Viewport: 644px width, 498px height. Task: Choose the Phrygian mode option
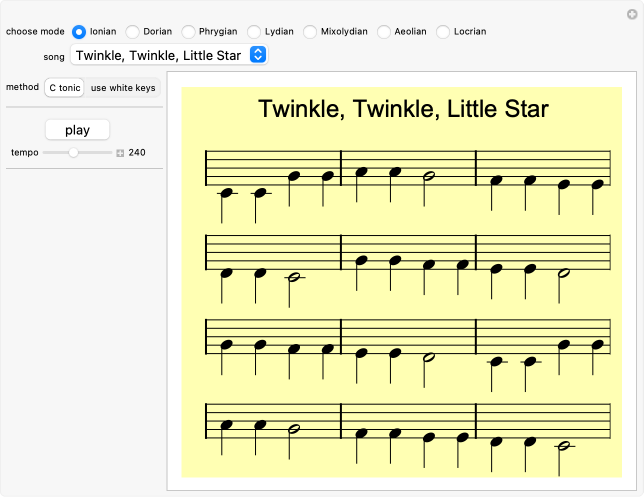(188, 31)
